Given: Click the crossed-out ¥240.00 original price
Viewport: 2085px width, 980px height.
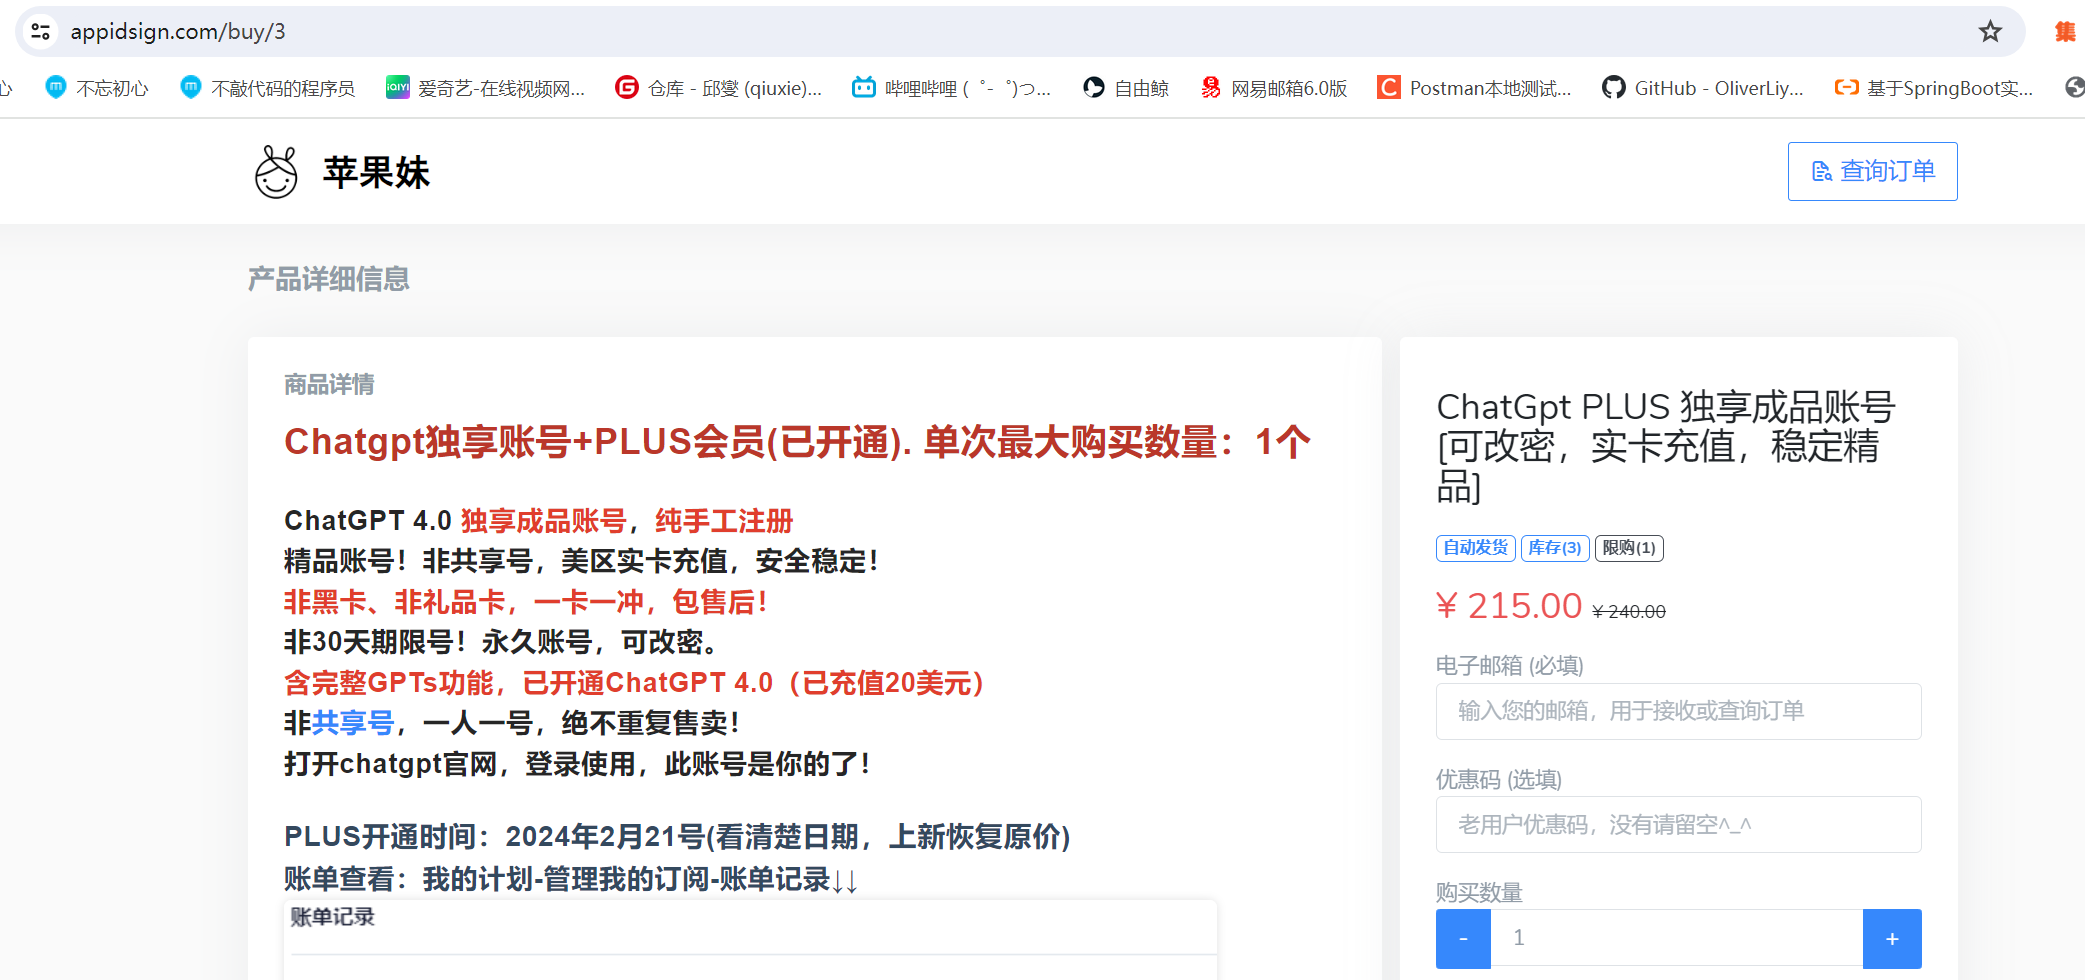Looking at the screenshot, I should (x=1629, y=611).
